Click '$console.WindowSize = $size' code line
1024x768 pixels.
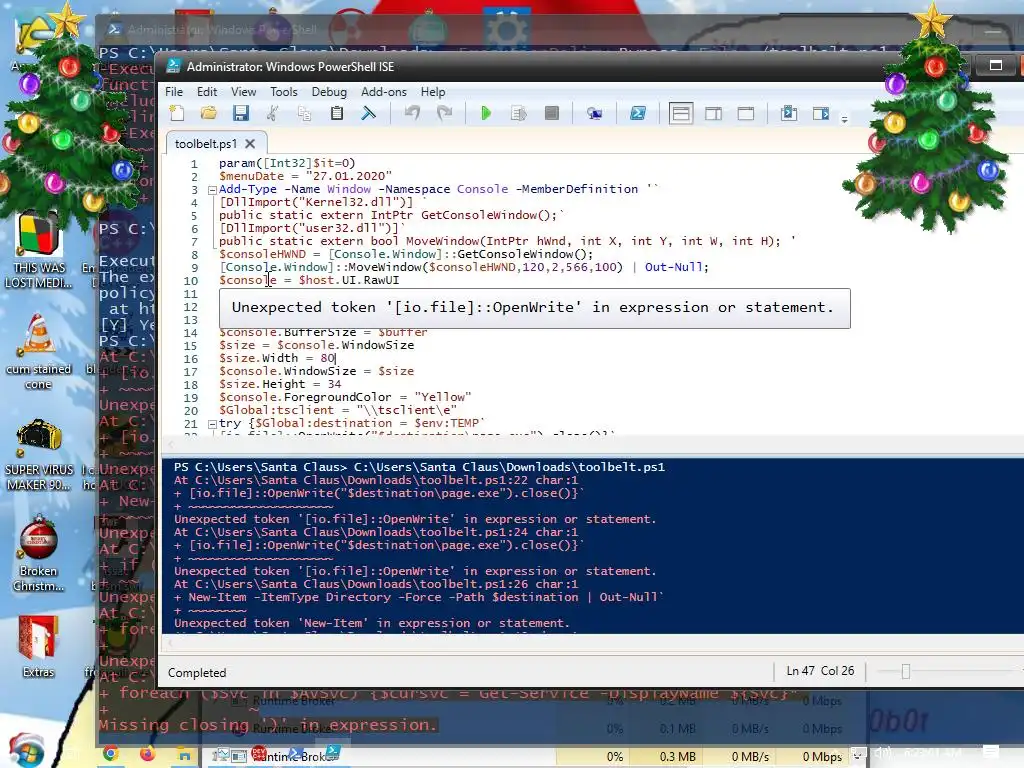point(317,371)
